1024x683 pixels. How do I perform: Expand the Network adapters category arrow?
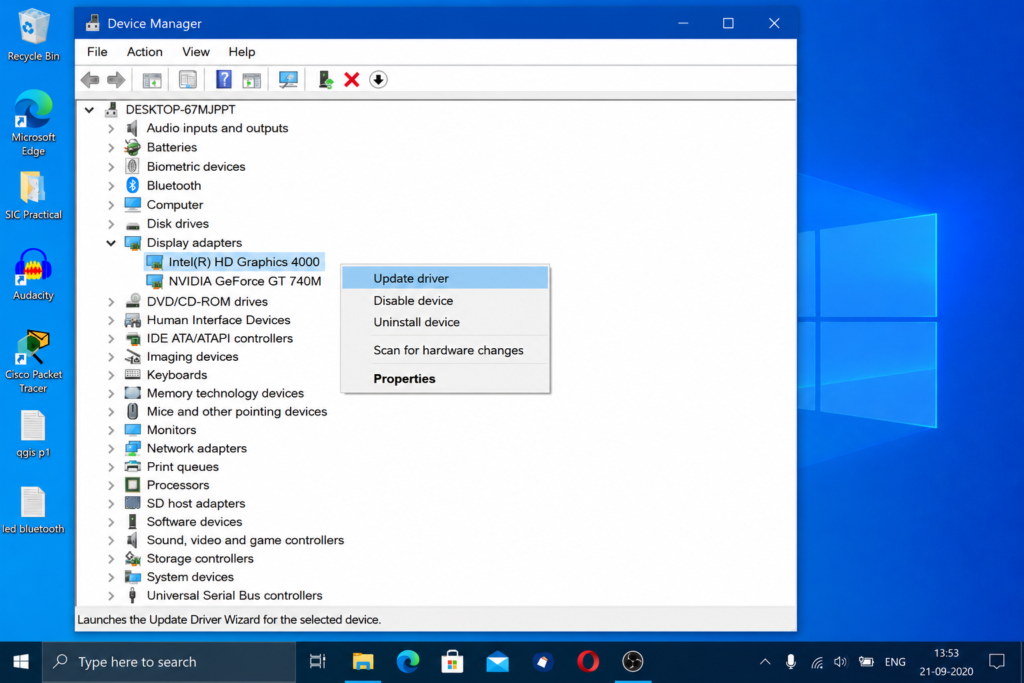click(x=111, y=449)
